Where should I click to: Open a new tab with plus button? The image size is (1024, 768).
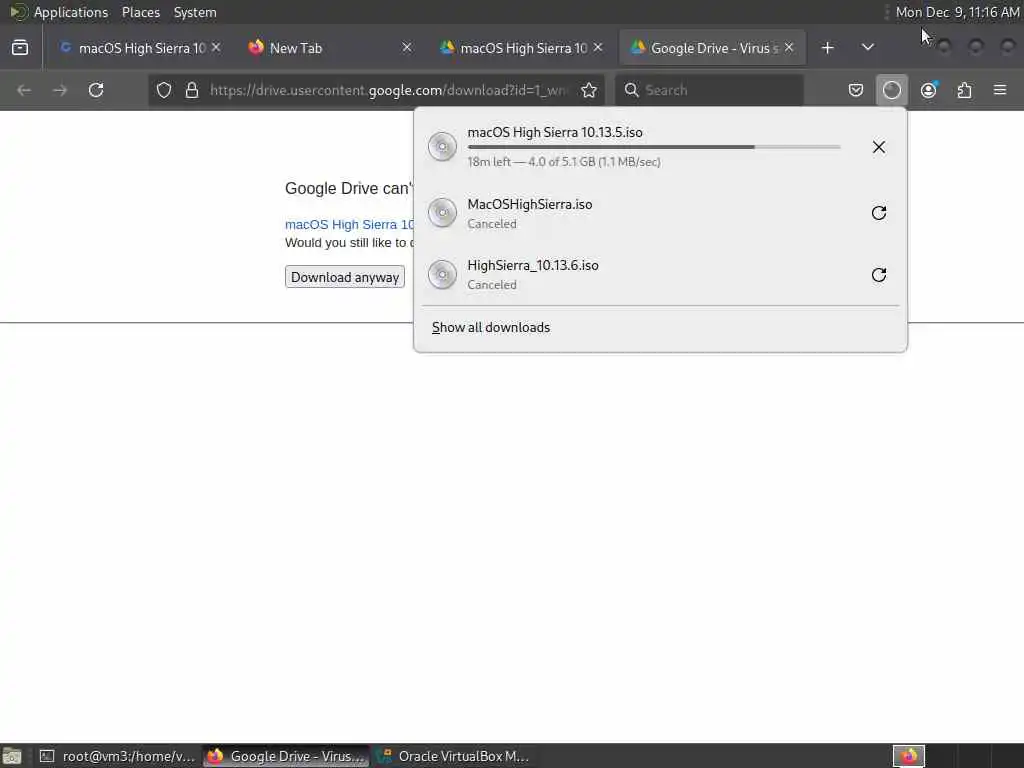(827, 48)
